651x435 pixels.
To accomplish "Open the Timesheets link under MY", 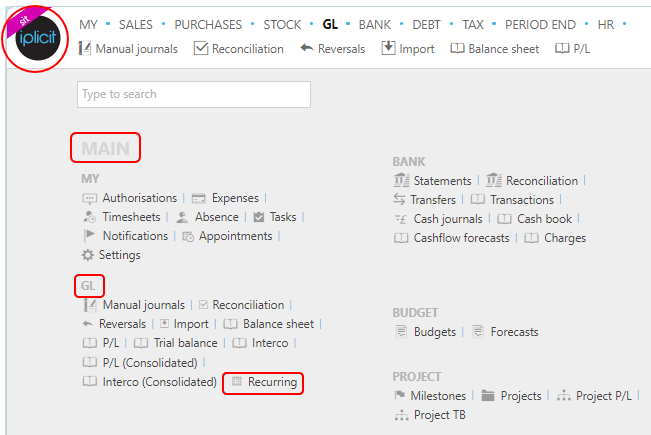I will coord(131,217).
